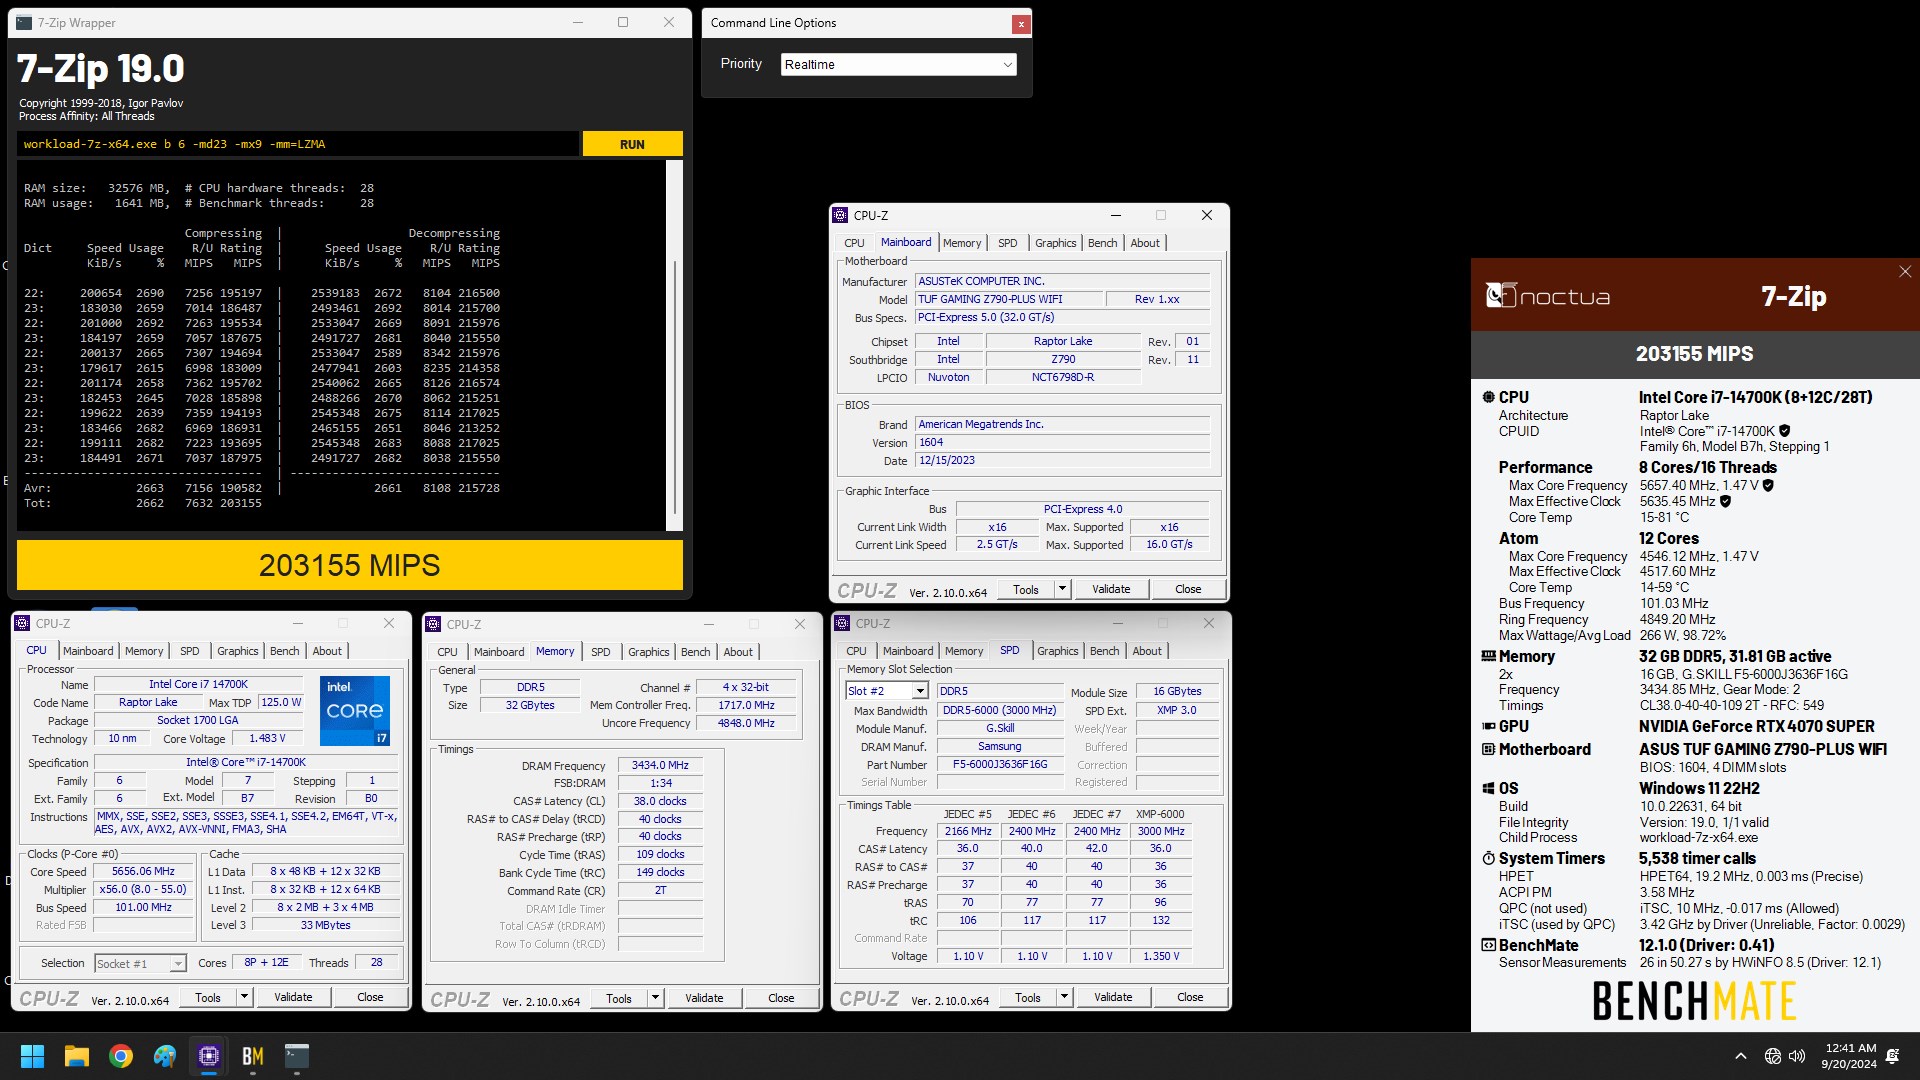The width and height of the screenshot is (1920, 1080).
Task: Click the BenchMate section icon
Action: point(1489,945)
